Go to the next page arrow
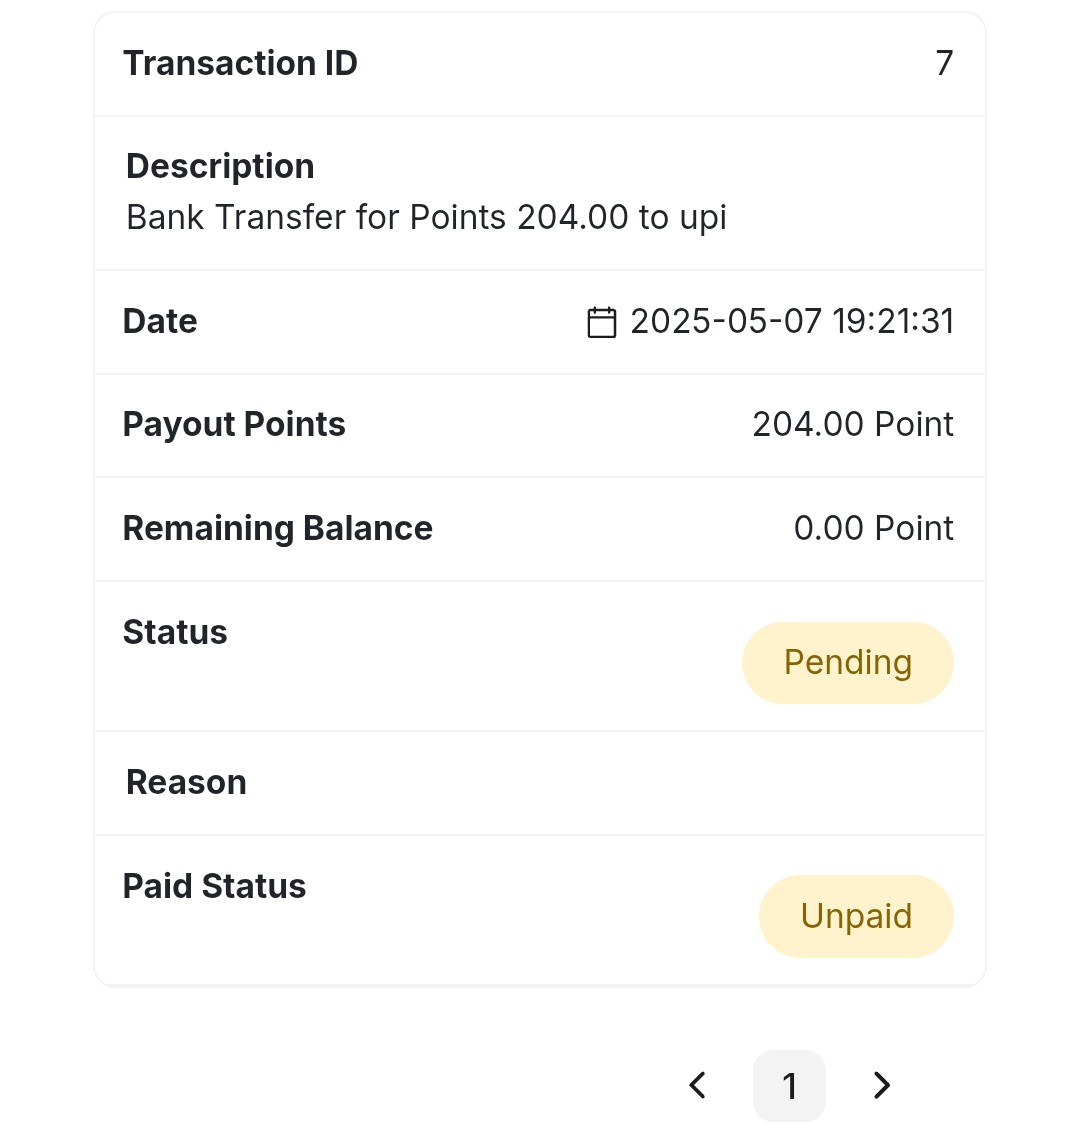The width and height of the screenshot is (1079, 1124). coord(882,1085)
